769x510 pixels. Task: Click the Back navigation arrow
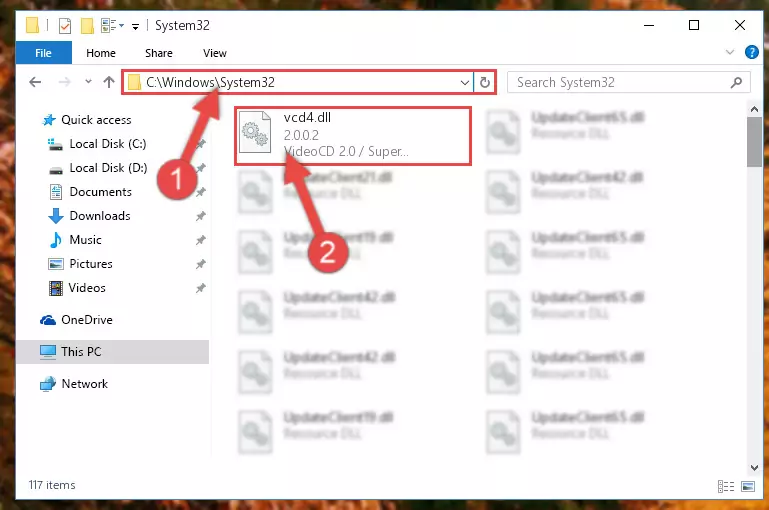(x=35, y=82)
